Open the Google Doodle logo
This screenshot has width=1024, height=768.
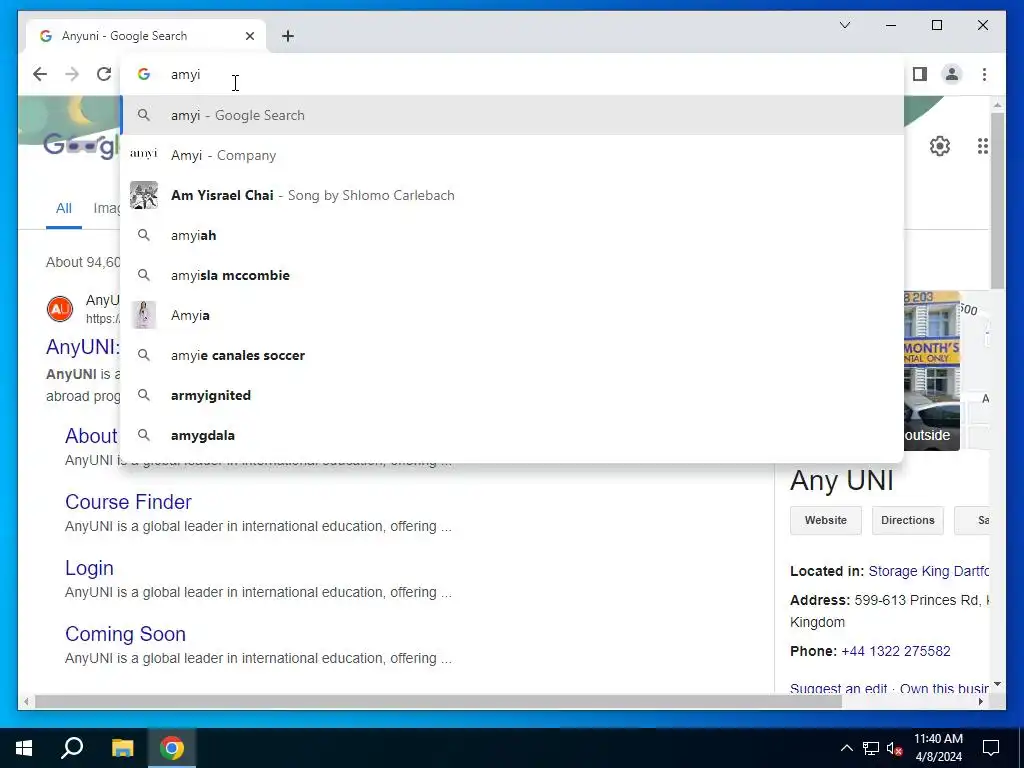click(81, 145)
